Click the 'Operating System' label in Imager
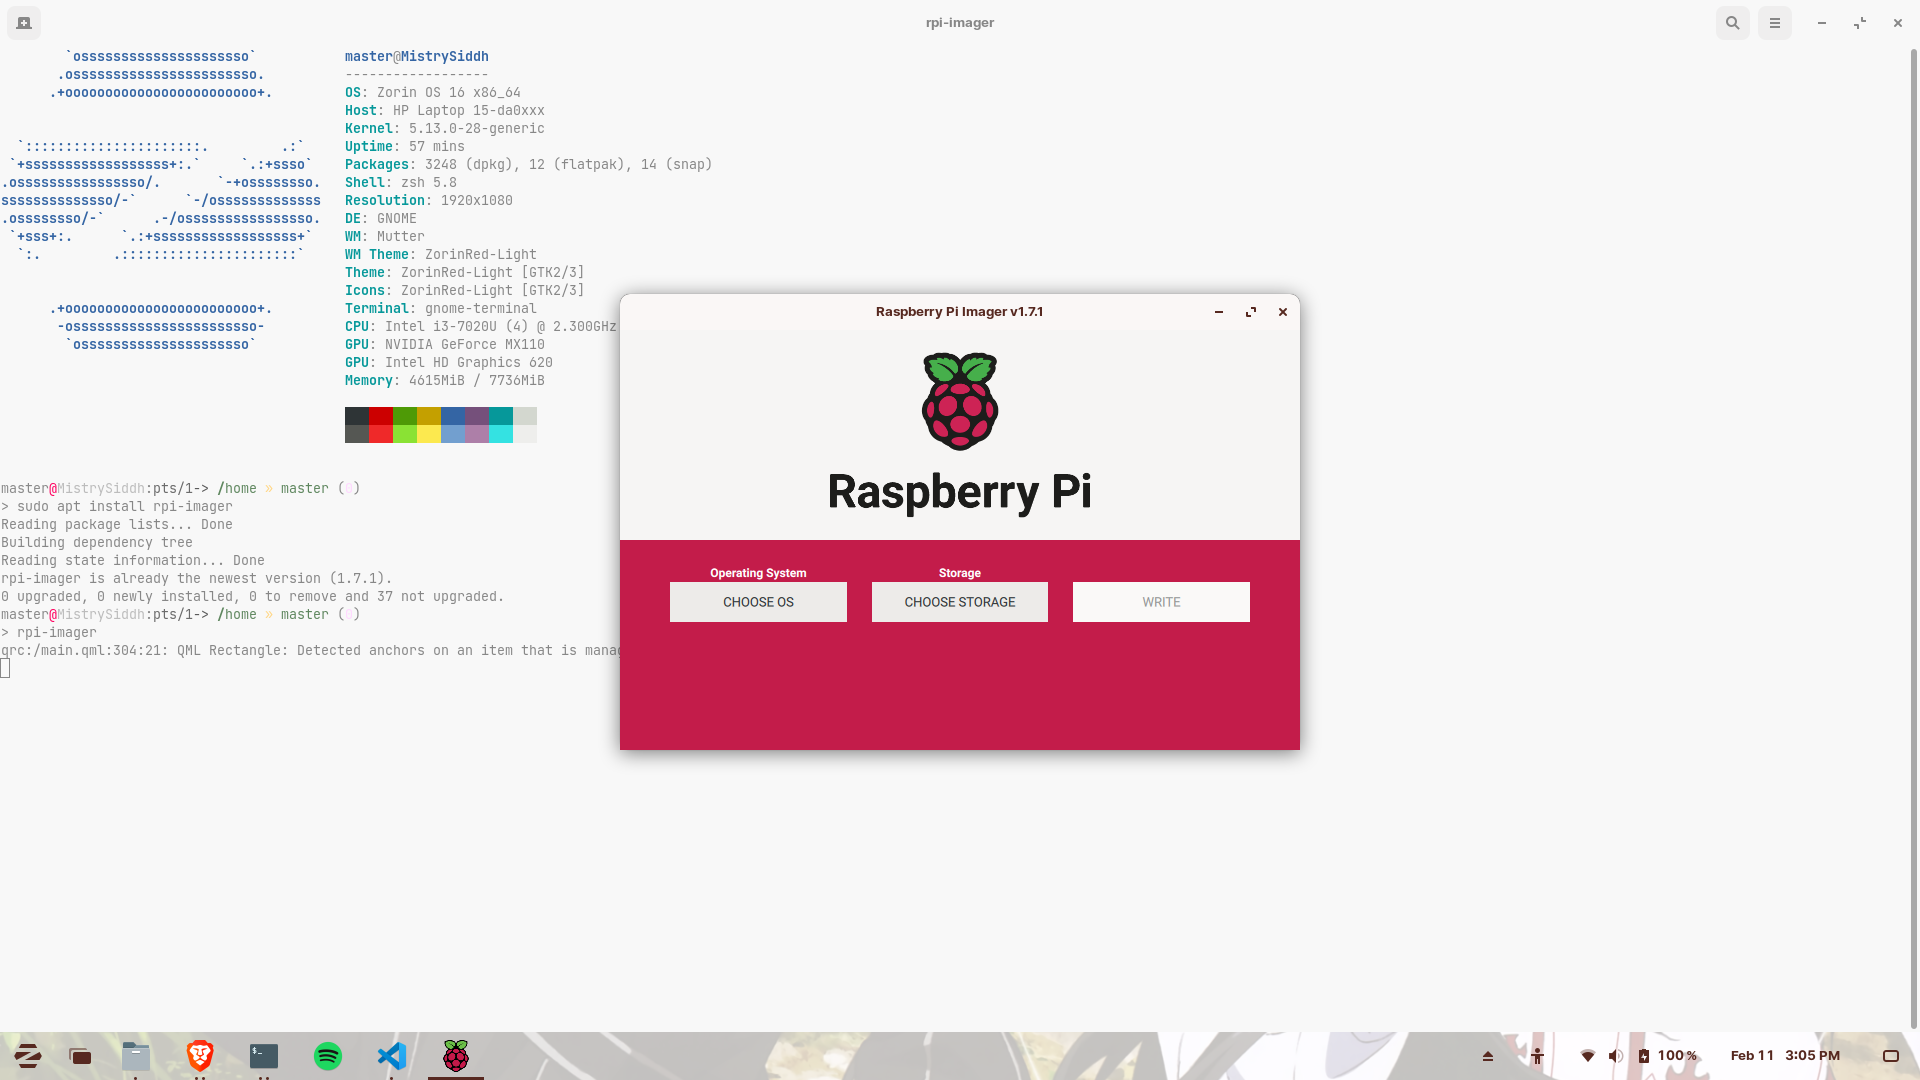The image size is (1920, 1080). [x=758, y=573]
